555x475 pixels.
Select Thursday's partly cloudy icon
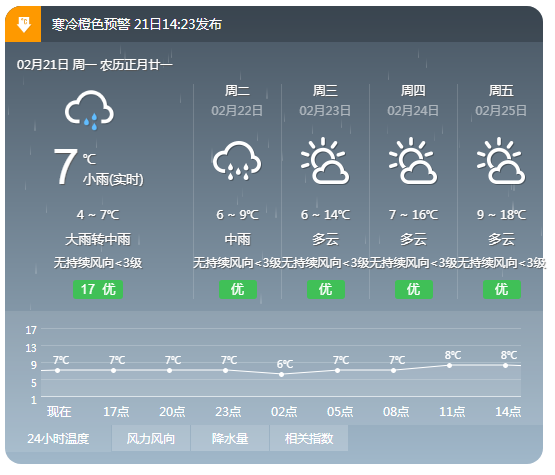(413, 161)
